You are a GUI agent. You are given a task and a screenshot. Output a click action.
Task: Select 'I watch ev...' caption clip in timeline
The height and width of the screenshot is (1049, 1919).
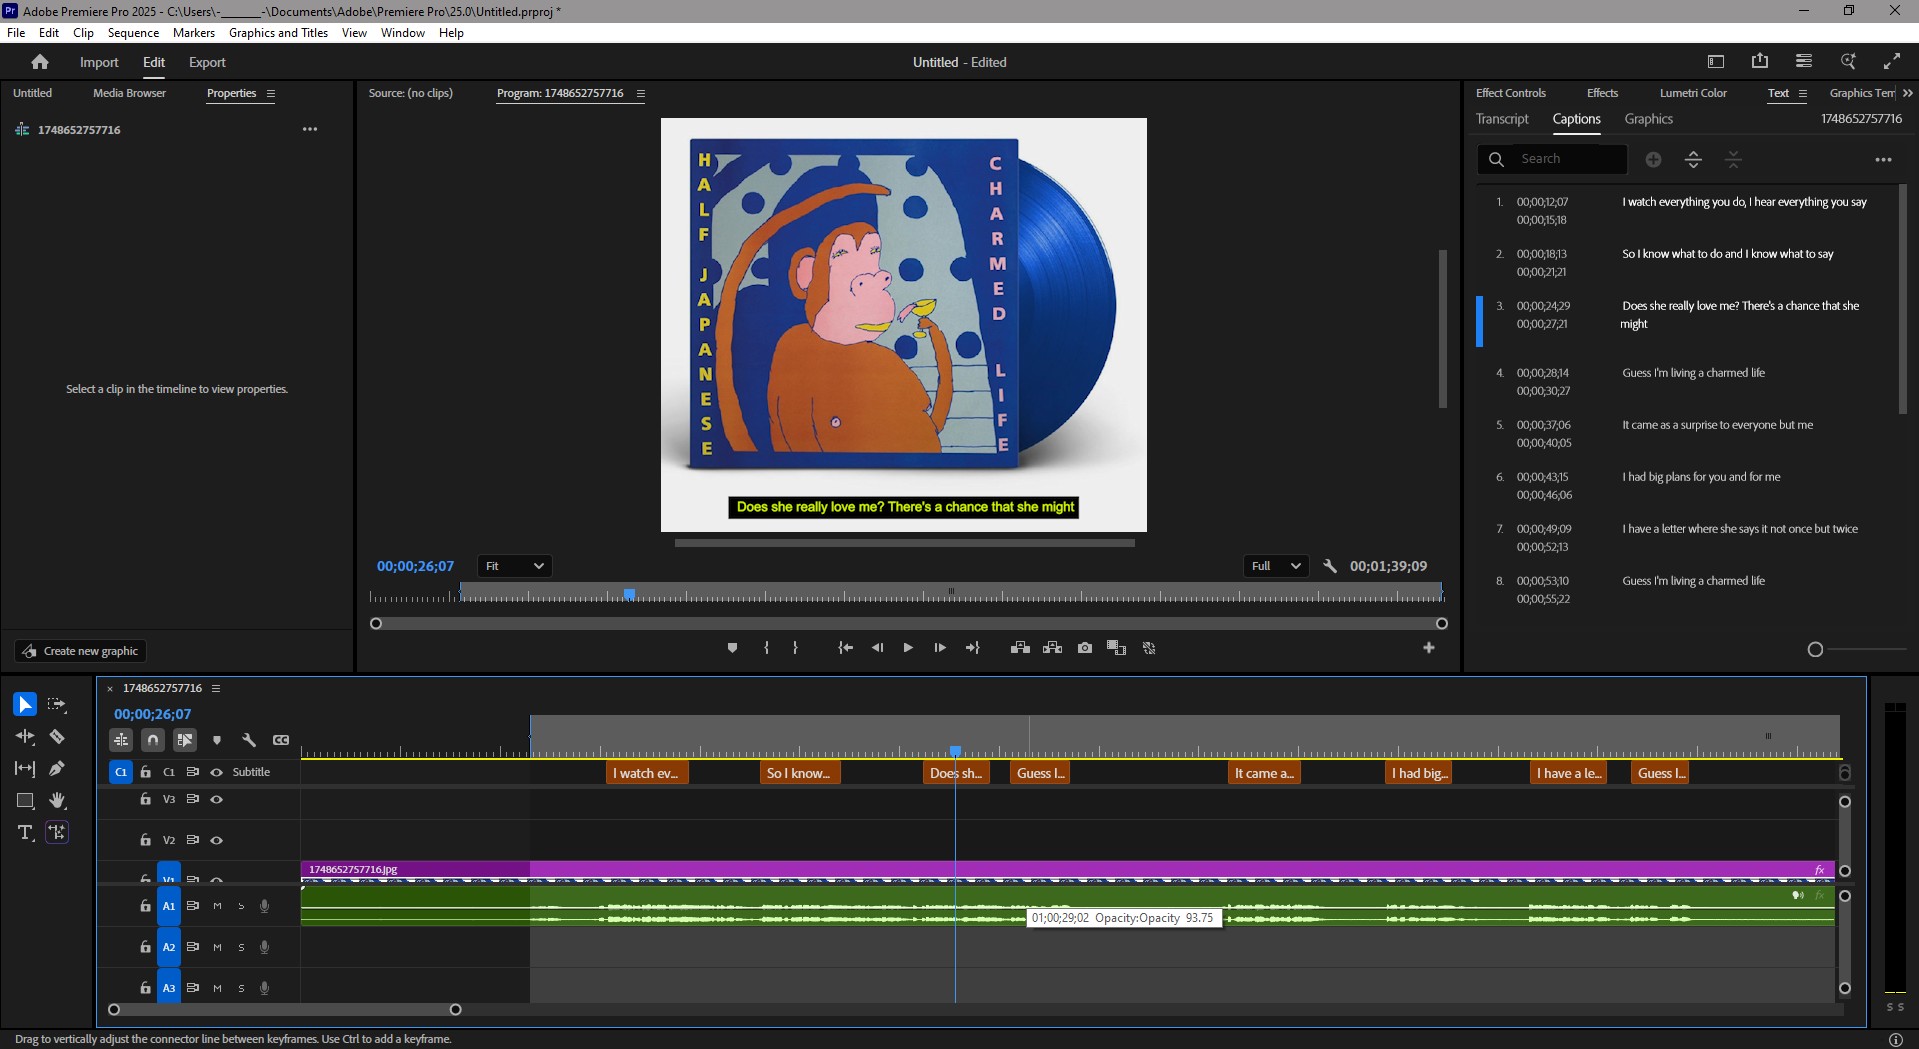click(647, 773)
